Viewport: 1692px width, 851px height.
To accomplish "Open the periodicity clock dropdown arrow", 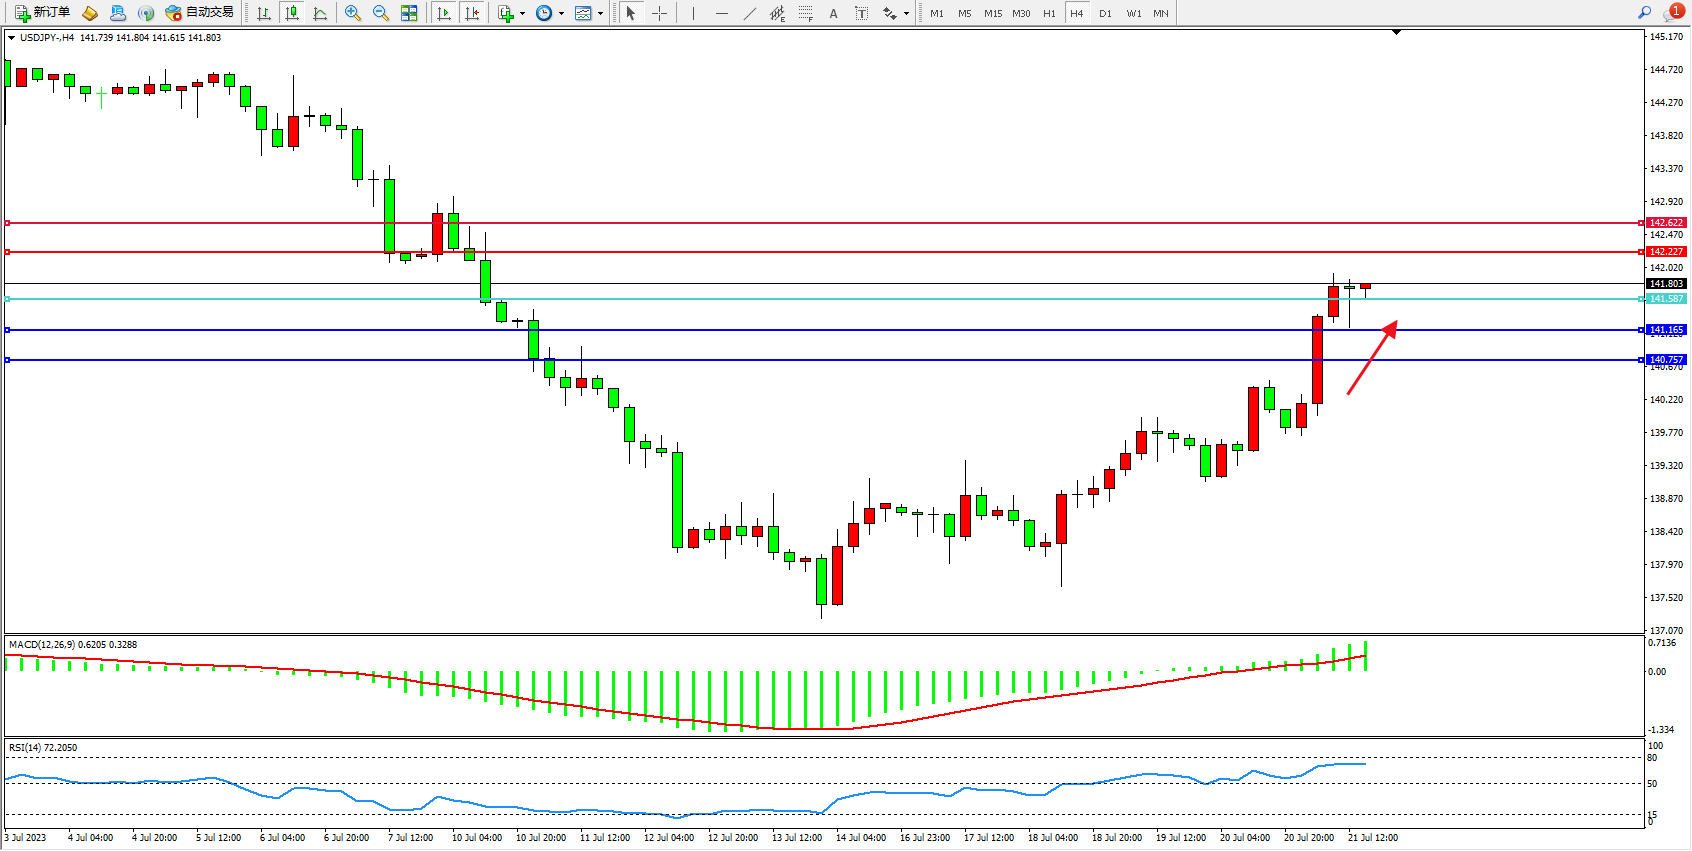I will coord(561,14).
